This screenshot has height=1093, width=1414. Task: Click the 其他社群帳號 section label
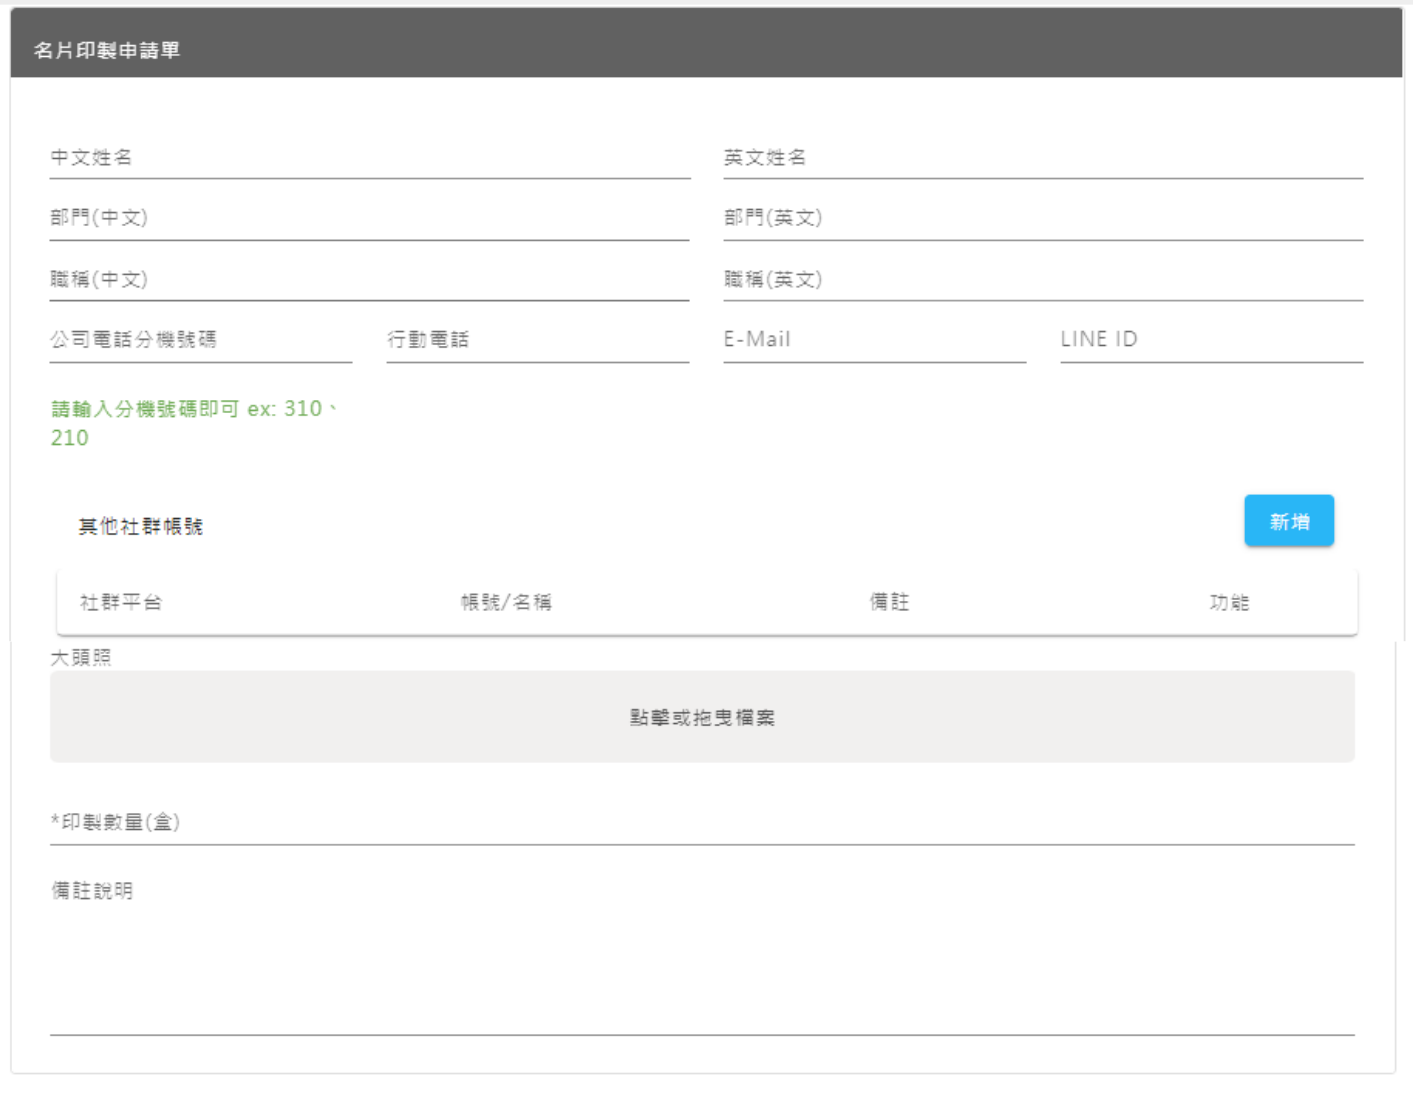141,526
